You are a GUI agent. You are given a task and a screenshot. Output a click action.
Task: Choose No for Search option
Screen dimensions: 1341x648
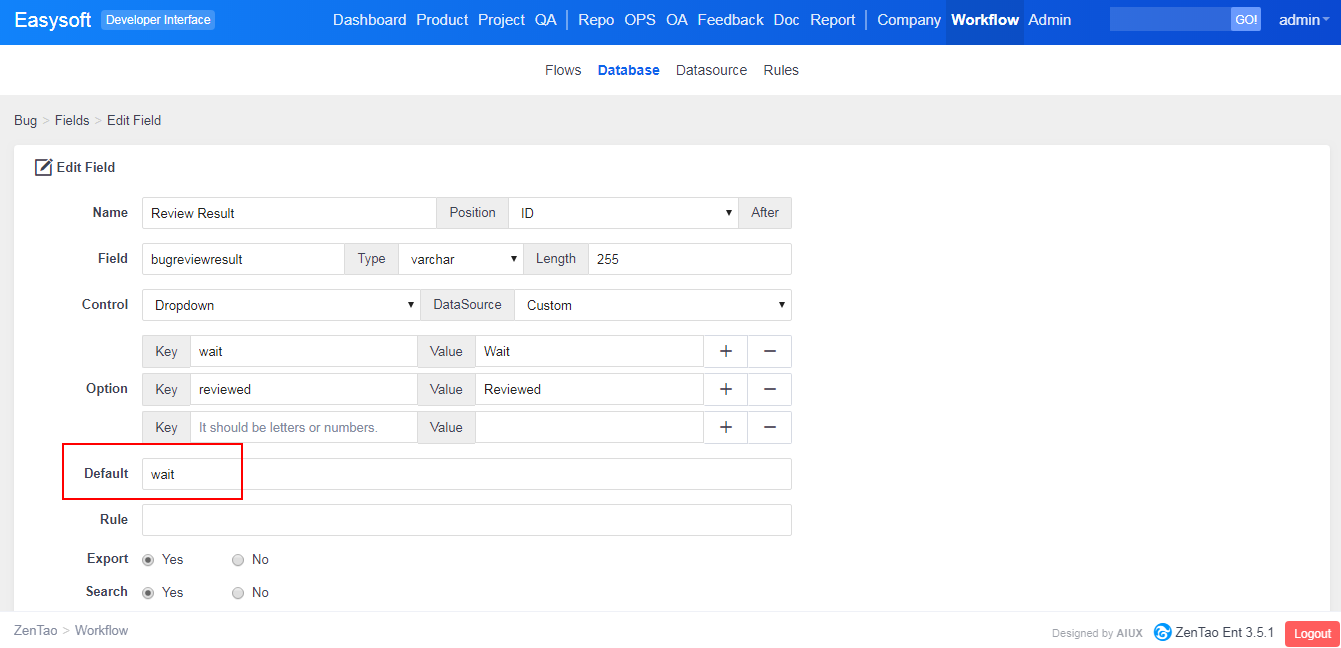tap(238, 593)
